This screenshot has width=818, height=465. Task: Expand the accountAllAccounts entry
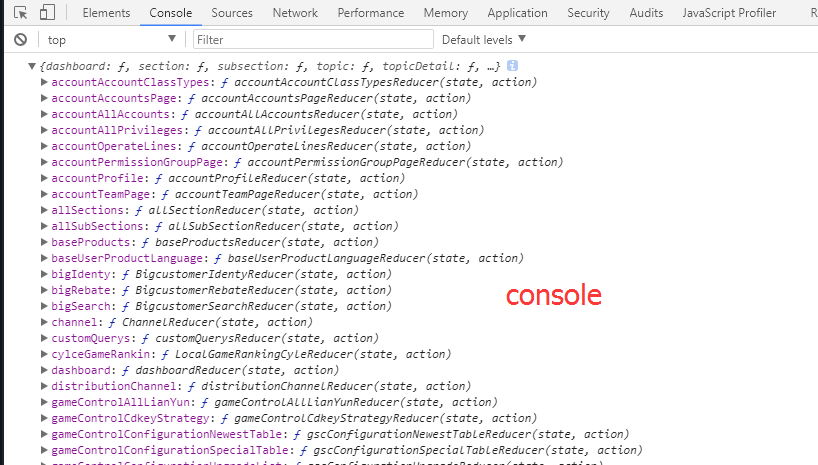44,114
